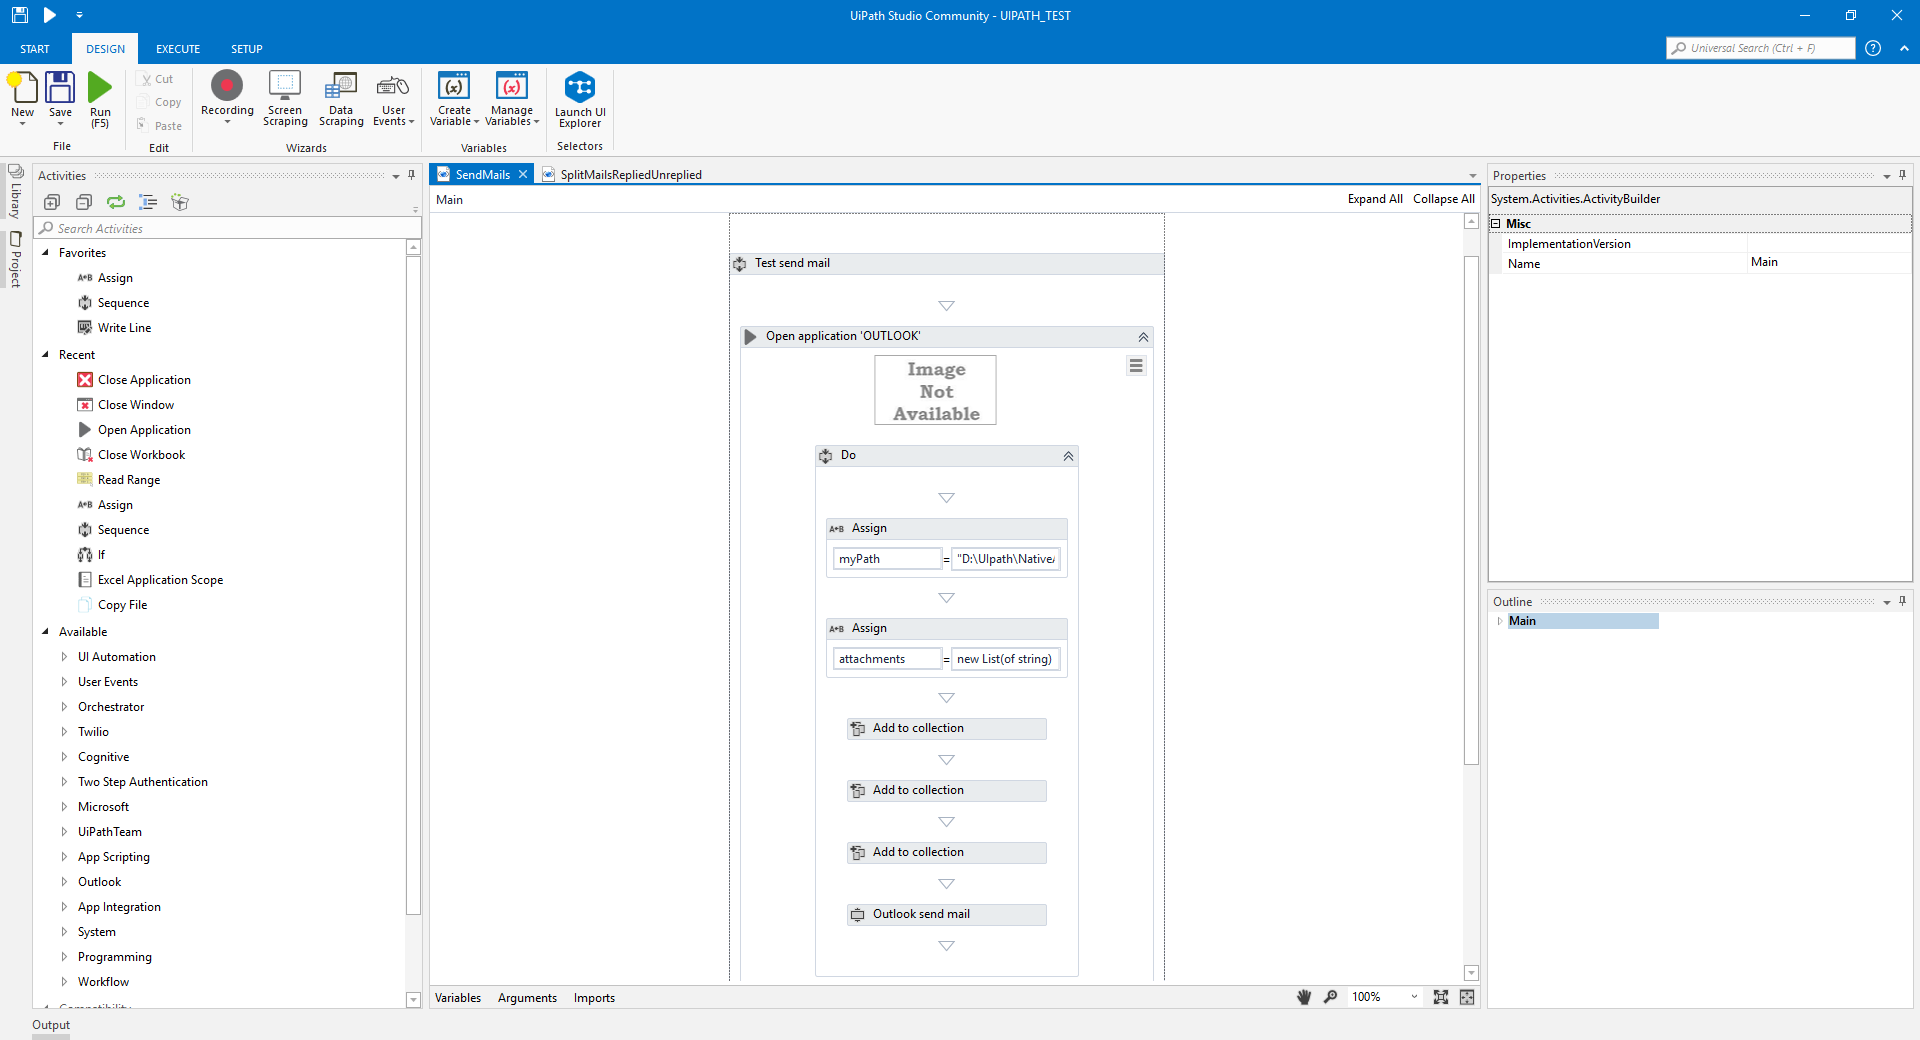Screen dimensions: 1920x1040
Task: Click quick-access save icon in title bar
Action: pos(19,15)
